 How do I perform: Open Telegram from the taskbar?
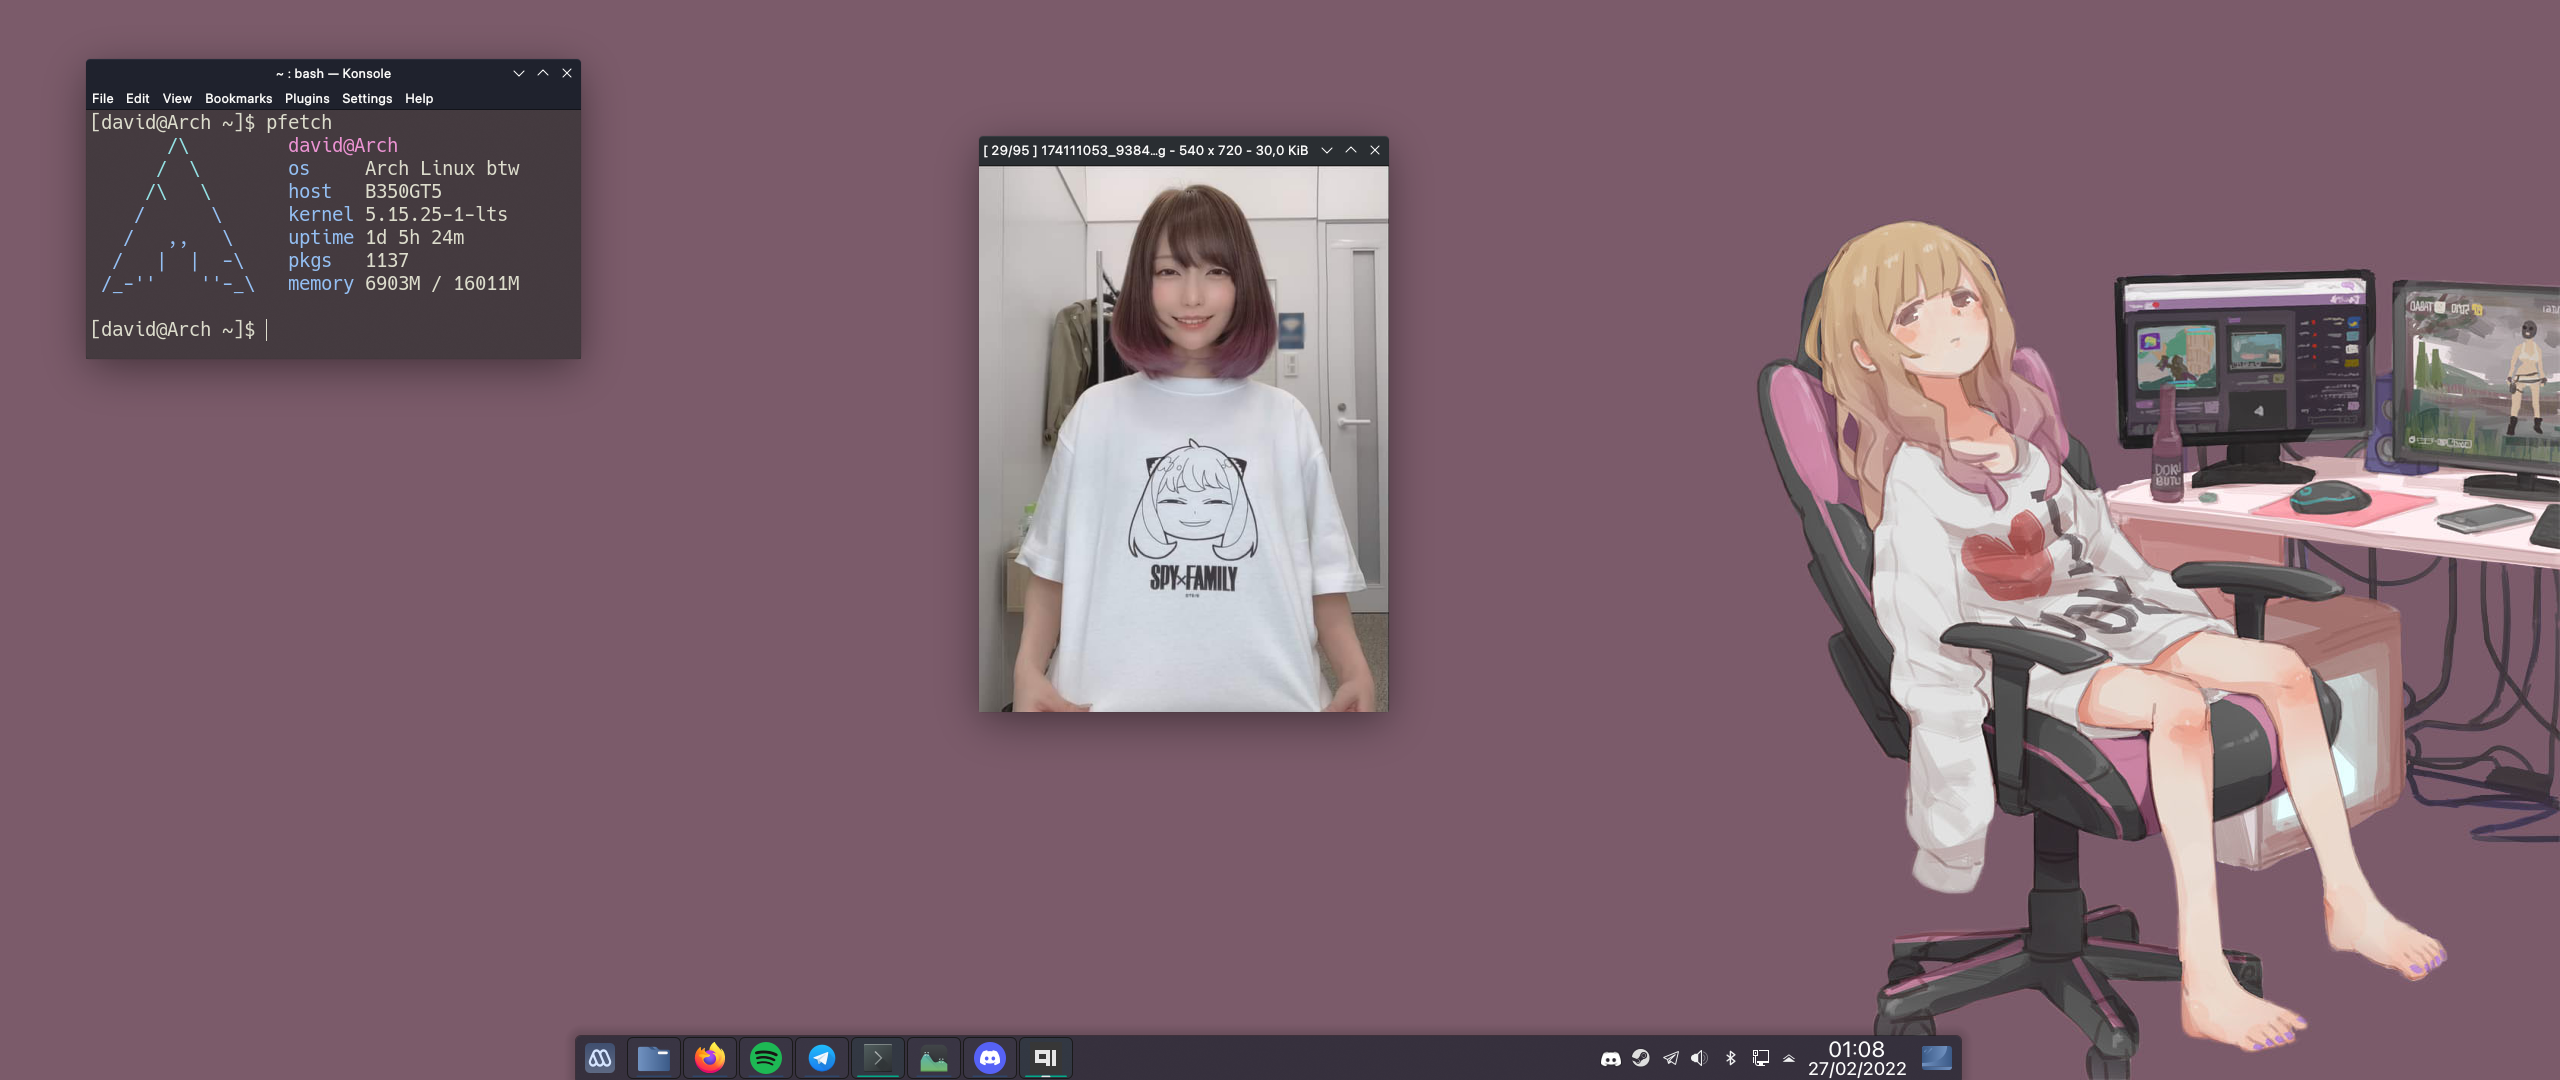[822, 1058]
